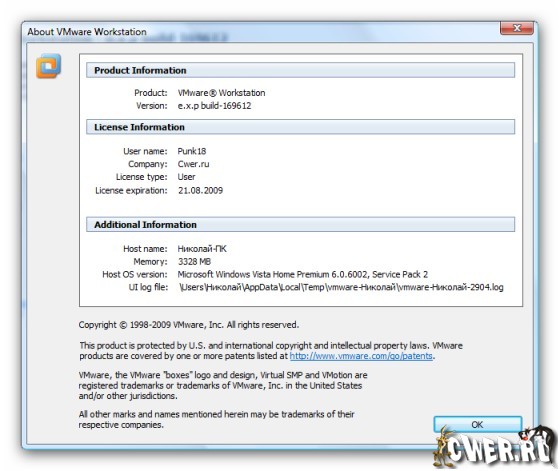Click the Host OS version value
Viewport: 560px width, 471px height.
303,275
